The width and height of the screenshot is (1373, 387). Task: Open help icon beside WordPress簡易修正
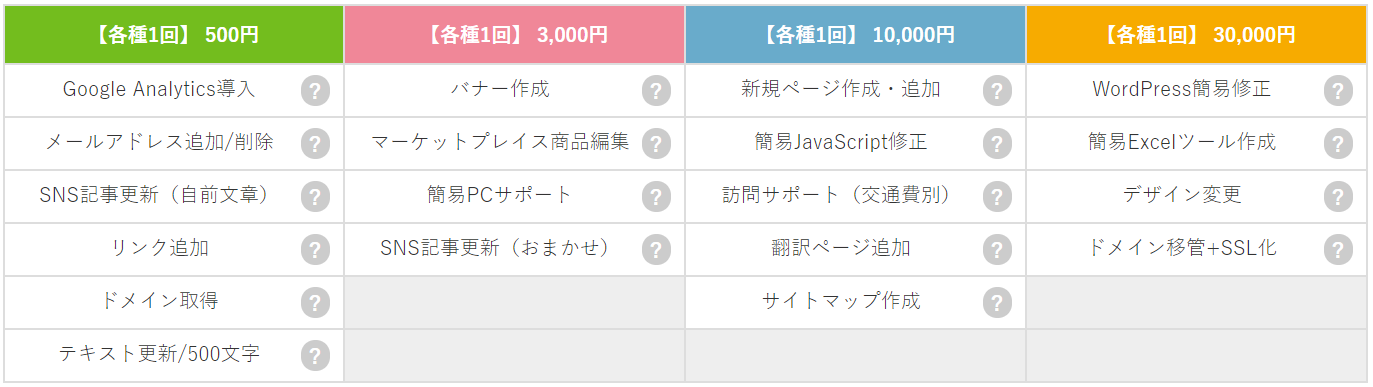[x=1338, y=91]
